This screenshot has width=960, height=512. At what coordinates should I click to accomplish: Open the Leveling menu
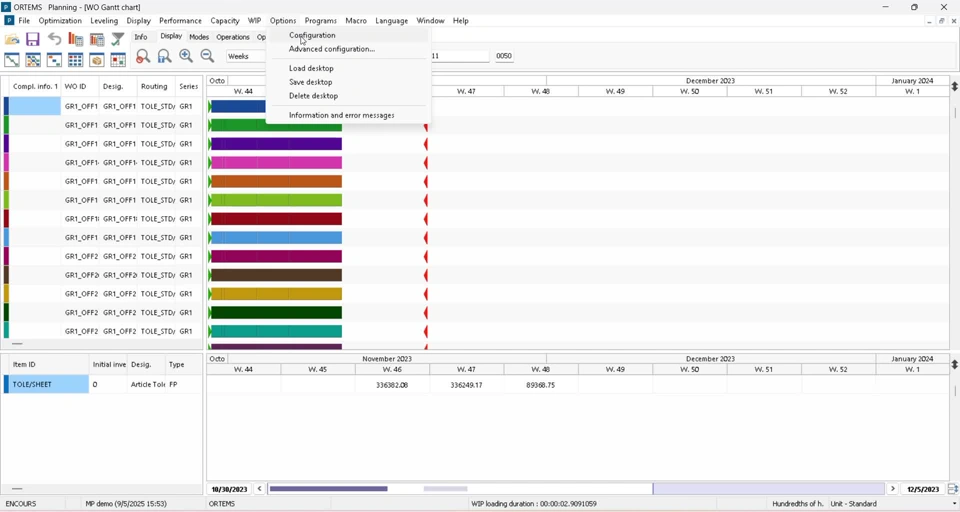click(104, 21)
